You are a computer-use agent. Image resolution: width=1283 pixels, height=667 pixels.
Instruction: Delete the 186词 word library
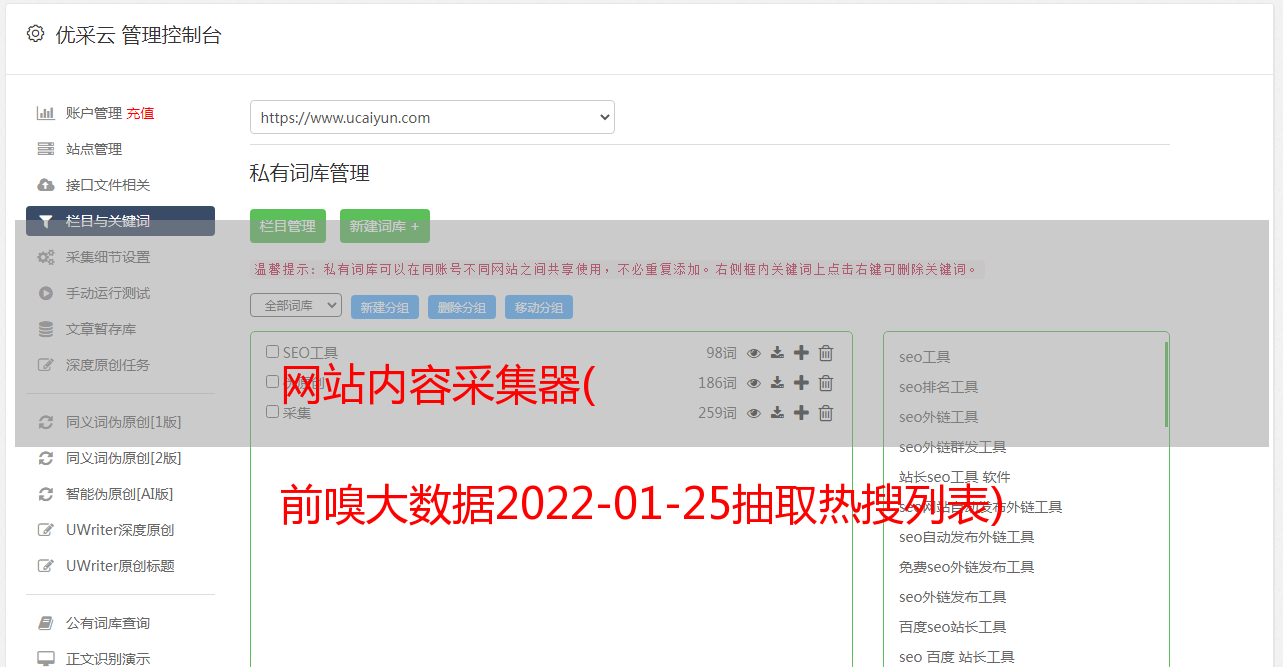point(826,383)
